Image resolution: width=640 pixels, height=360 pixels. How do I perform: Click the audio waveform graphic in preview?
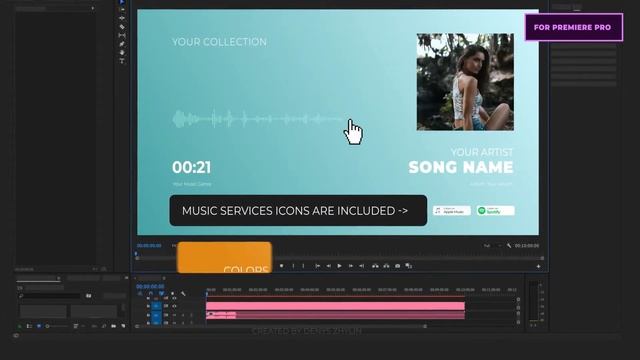click(x=258, y=119)
